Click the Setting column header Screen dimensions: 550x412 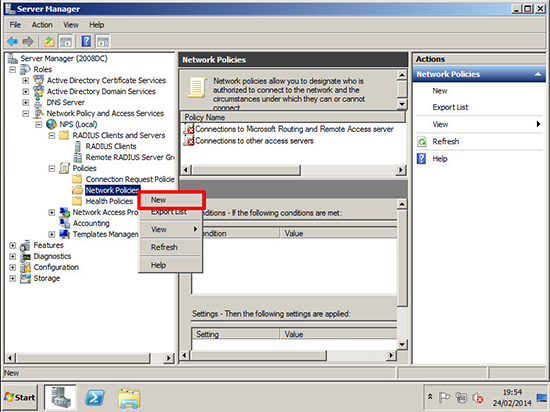(235, 334)
